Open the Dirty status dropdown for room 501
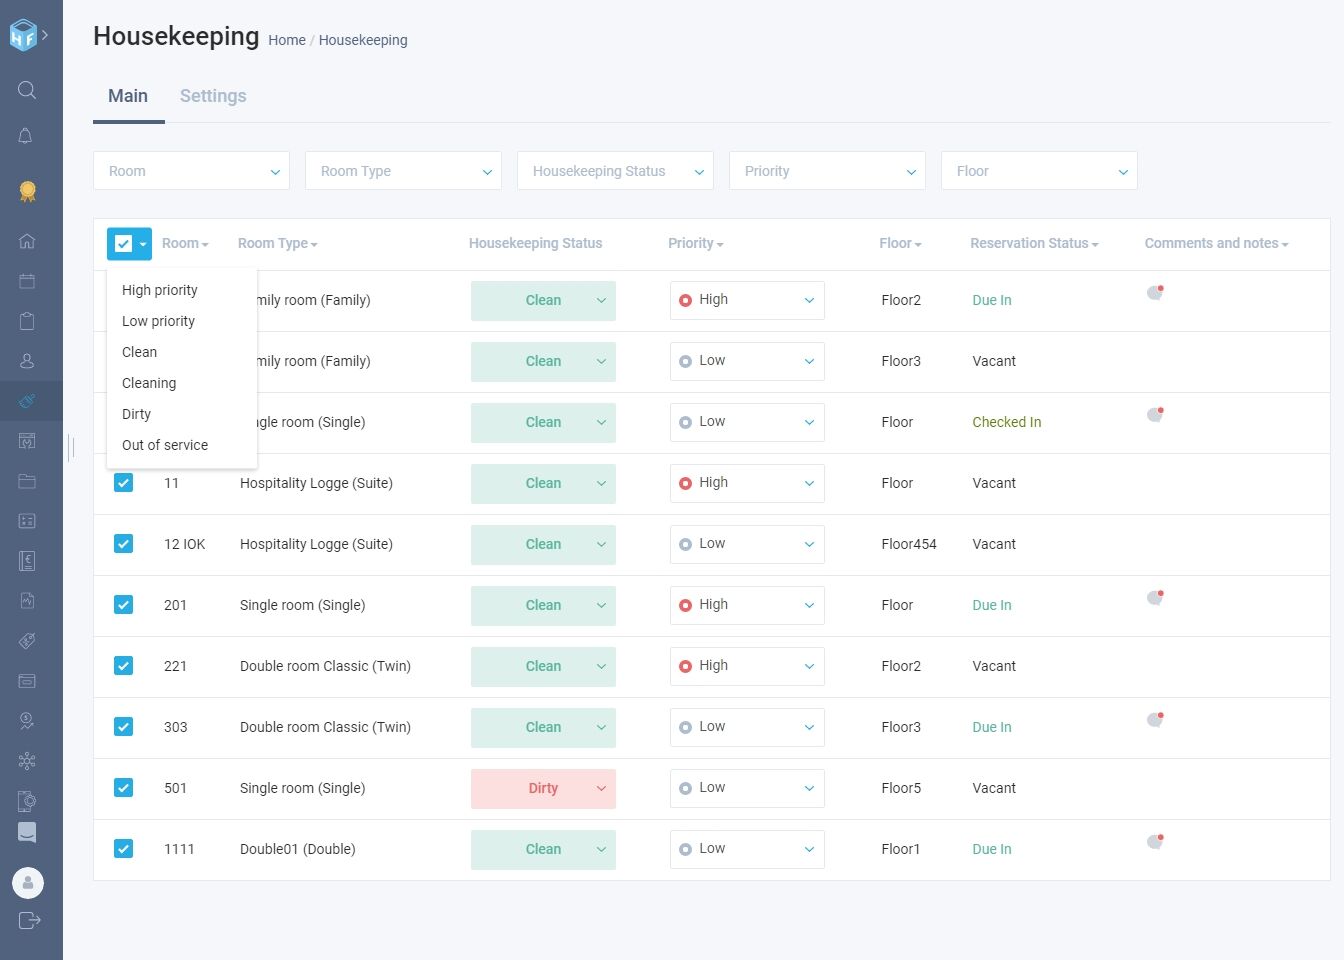The image size is (1344, 960). [543, 788]
